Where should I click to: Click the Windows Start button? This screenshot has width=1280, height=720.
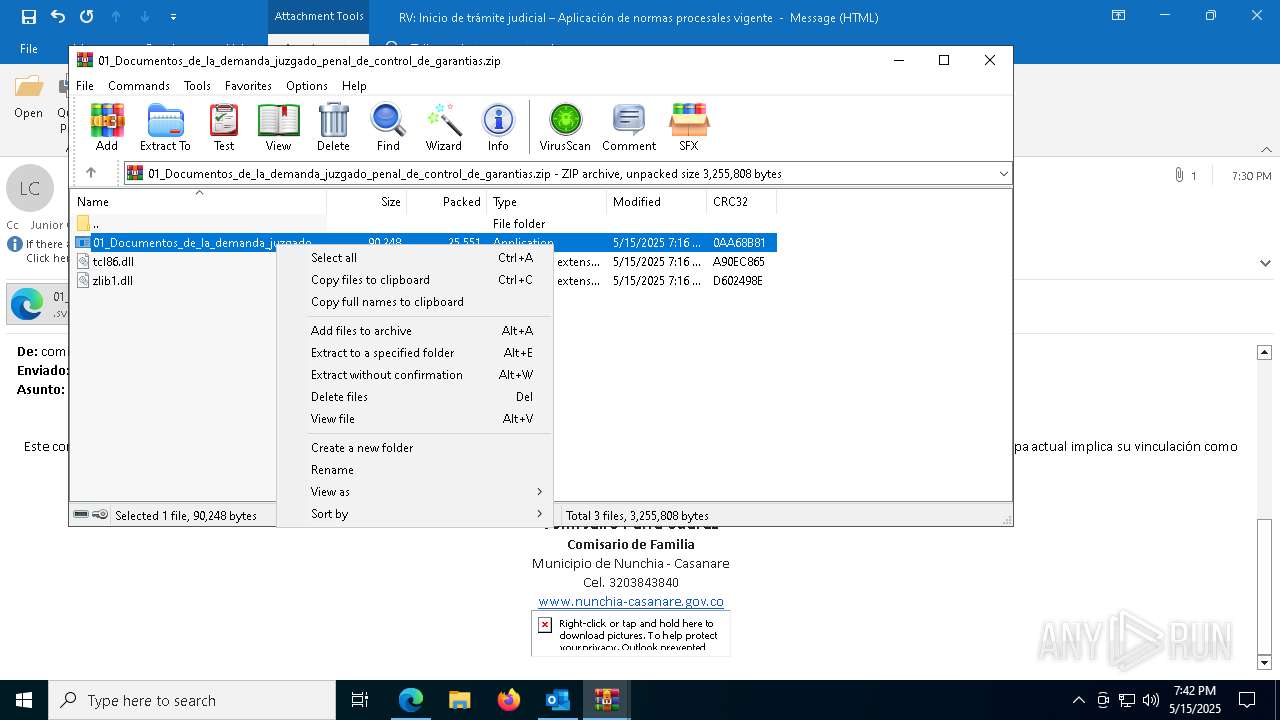[x=24, y=700]
